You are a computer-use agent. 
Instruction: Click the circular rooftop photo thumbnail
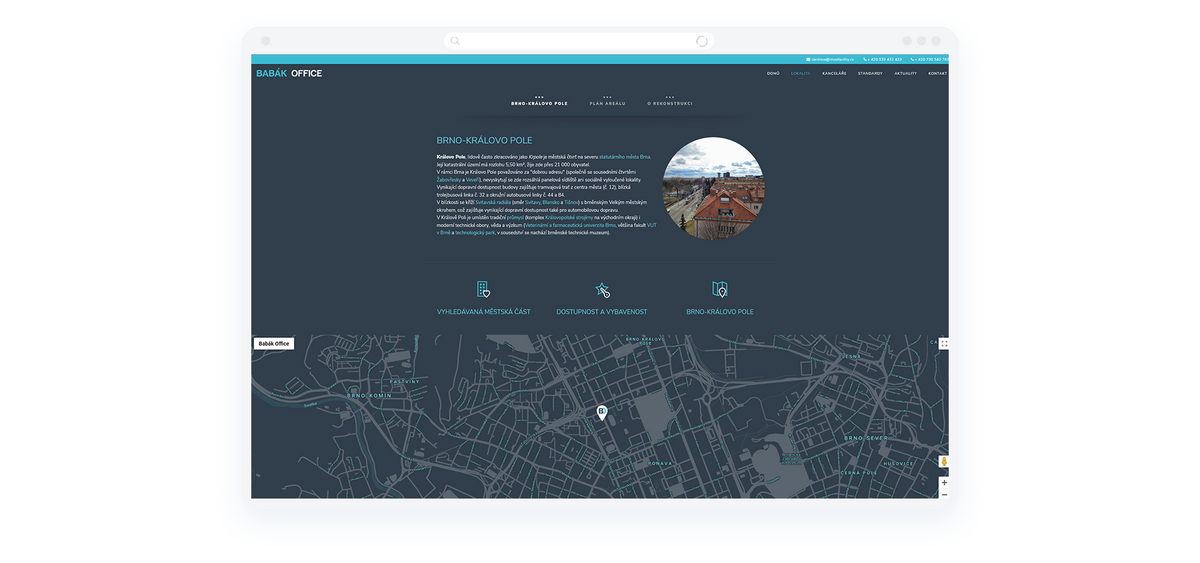(x=713, y=188)
